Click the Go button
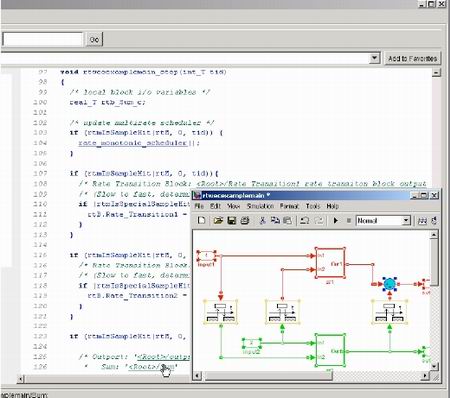450x398 pixels. [x=94, y=39]
